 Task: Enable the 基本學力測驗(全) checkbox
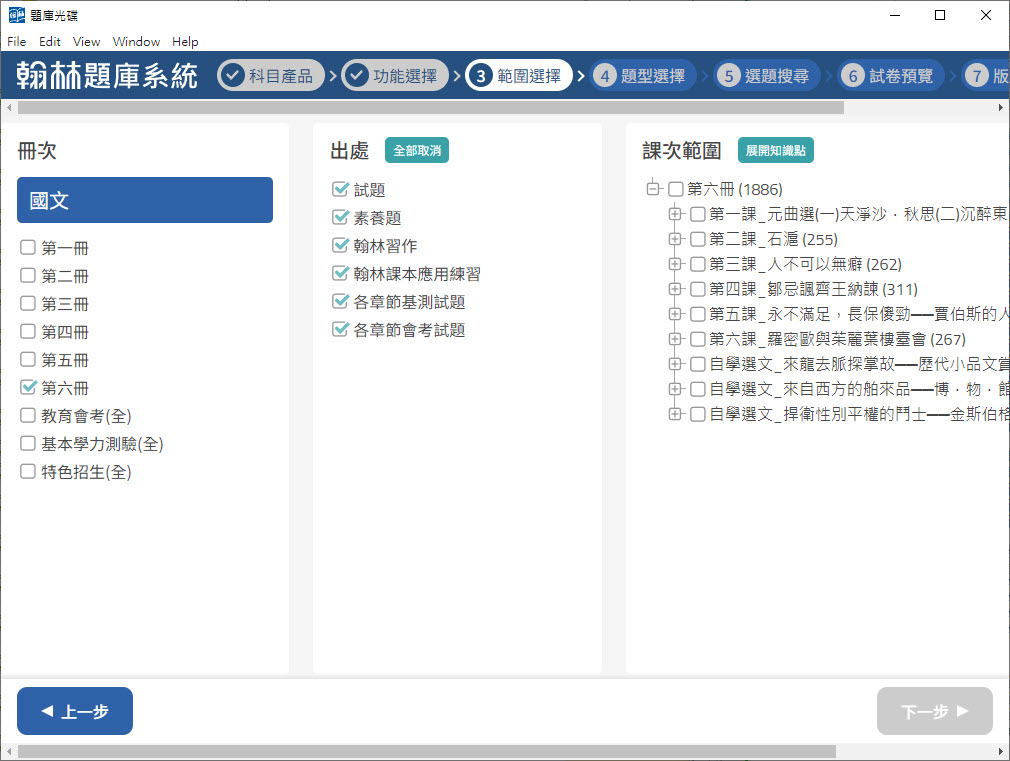[x=28, y=443]
